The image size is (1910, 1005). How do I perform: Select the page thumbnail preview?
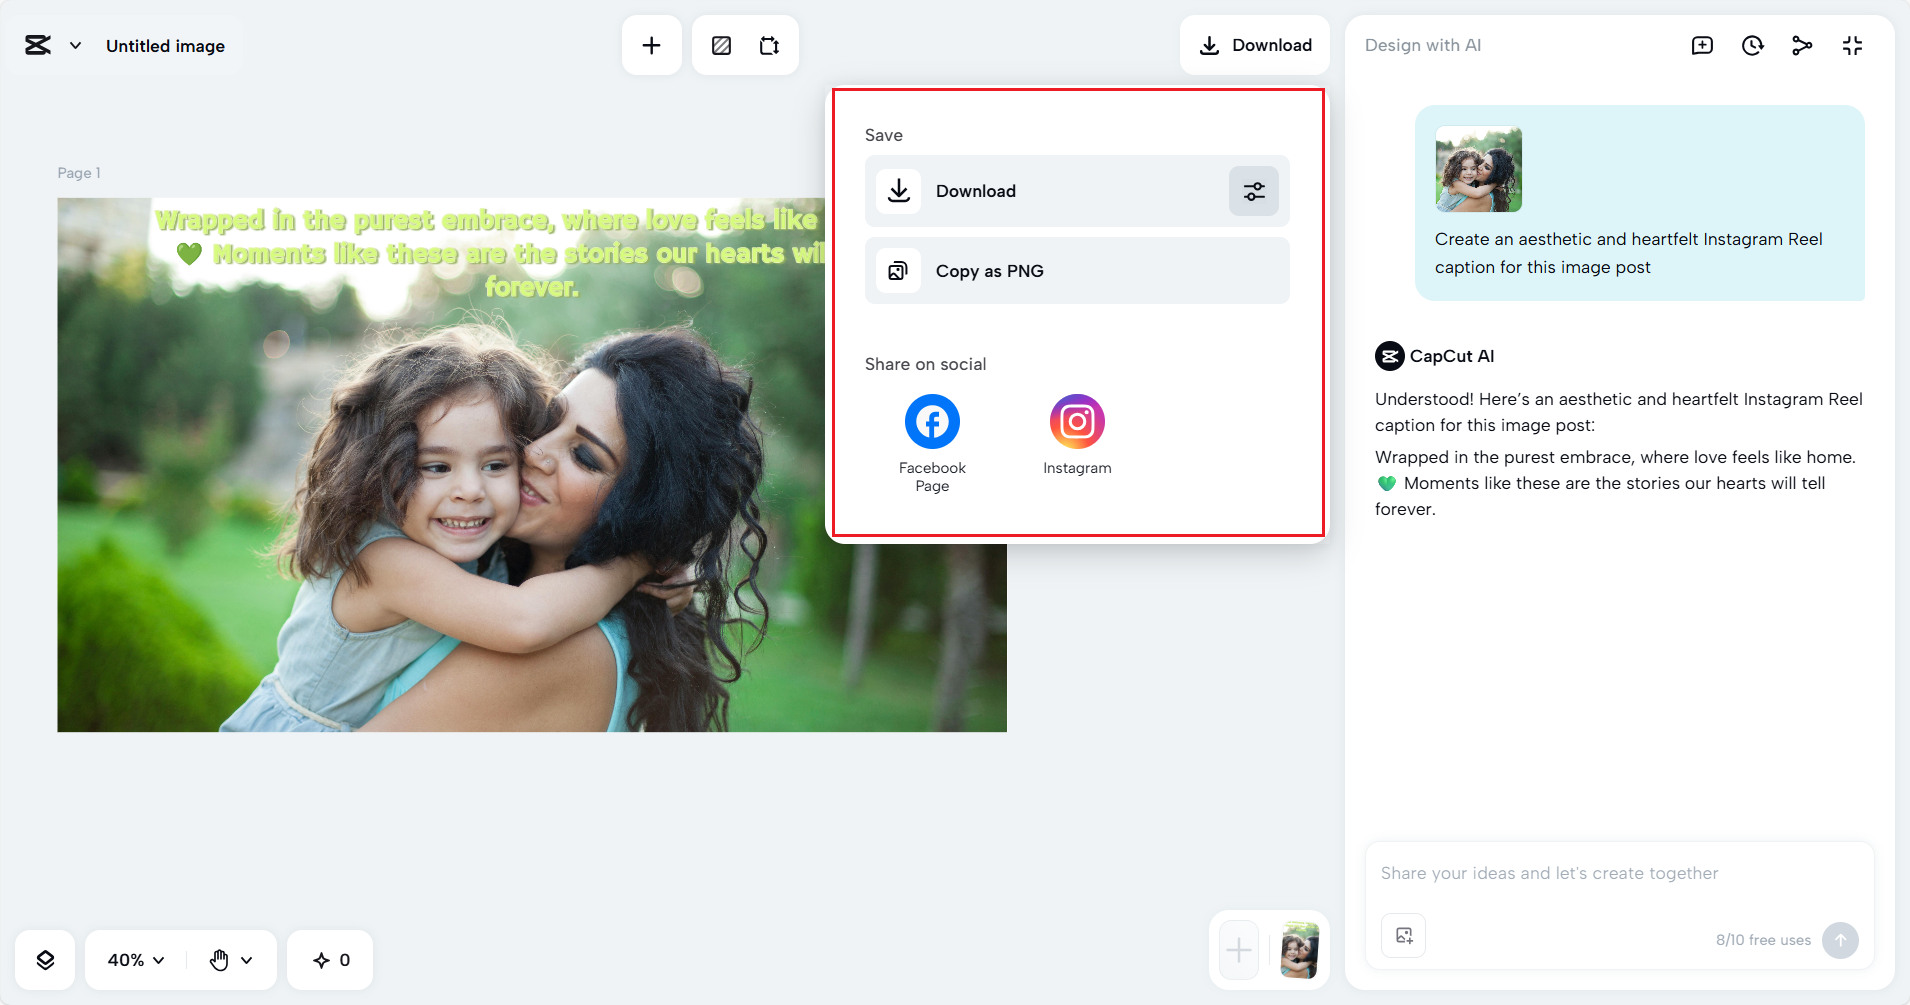pos(1299,949)
